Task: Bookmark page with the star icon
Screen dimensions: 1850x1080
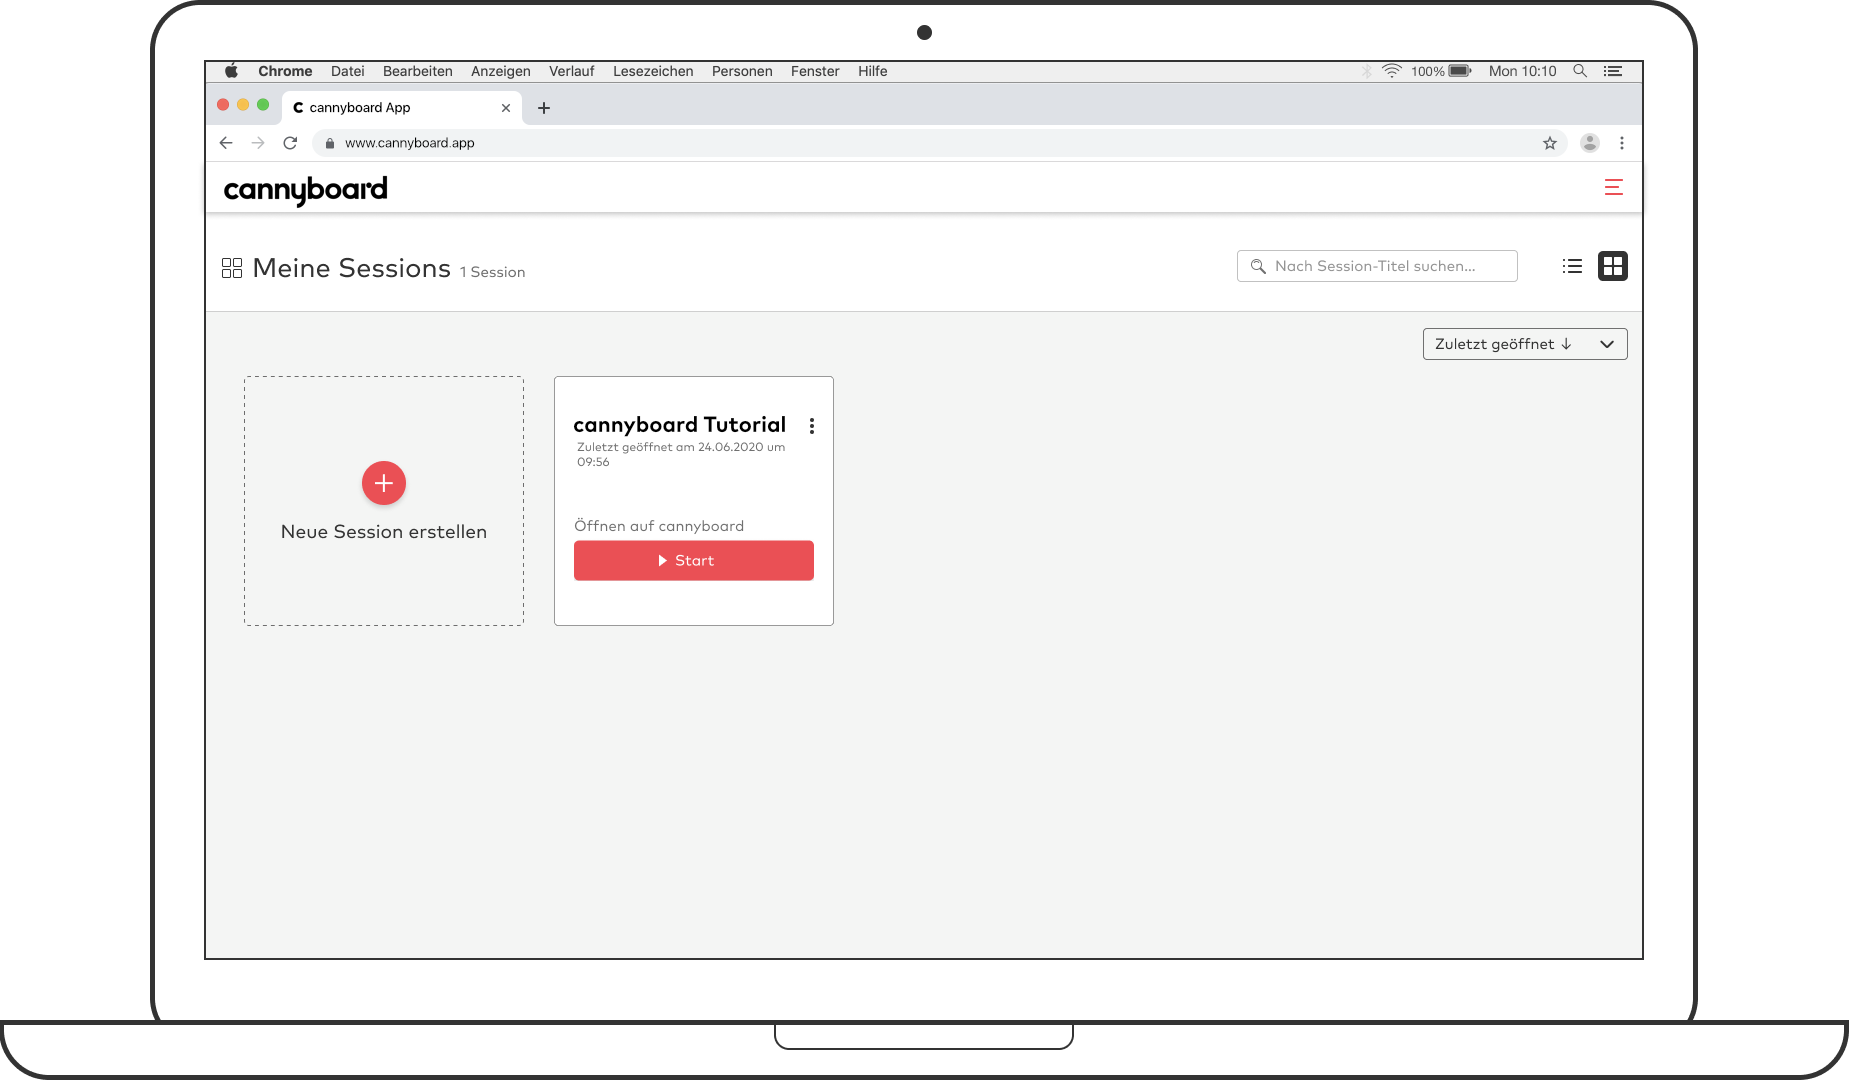Action: click(x=1550, y=143)
